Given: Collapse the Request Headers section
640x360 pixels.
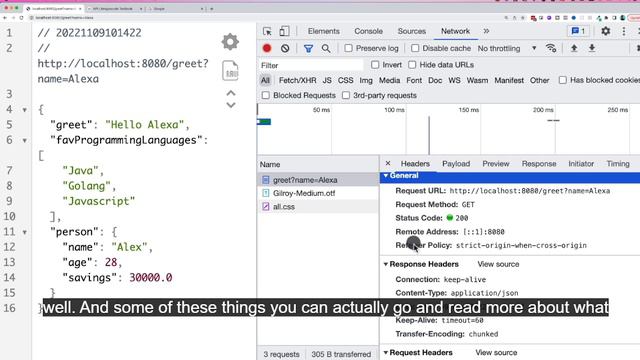Looking at the screenshot, I should (386, 352).
